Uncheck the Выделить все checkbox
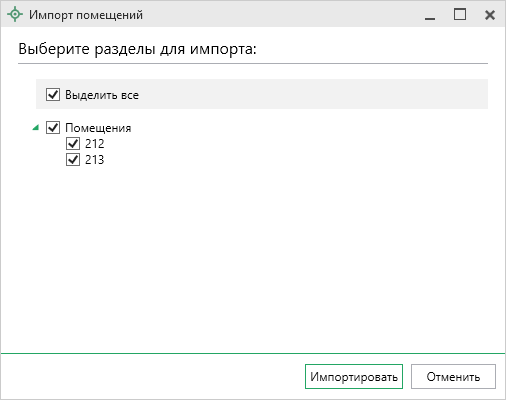The image size is (506, 400). click(x=53, y=95)
